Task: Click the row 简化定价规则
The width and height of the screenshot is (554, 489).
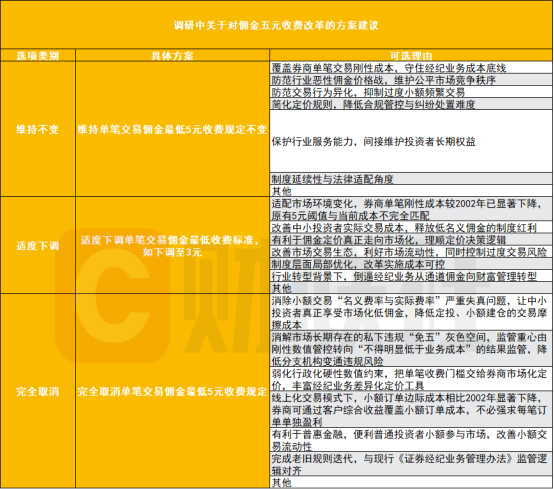Action: coord(411,104)
